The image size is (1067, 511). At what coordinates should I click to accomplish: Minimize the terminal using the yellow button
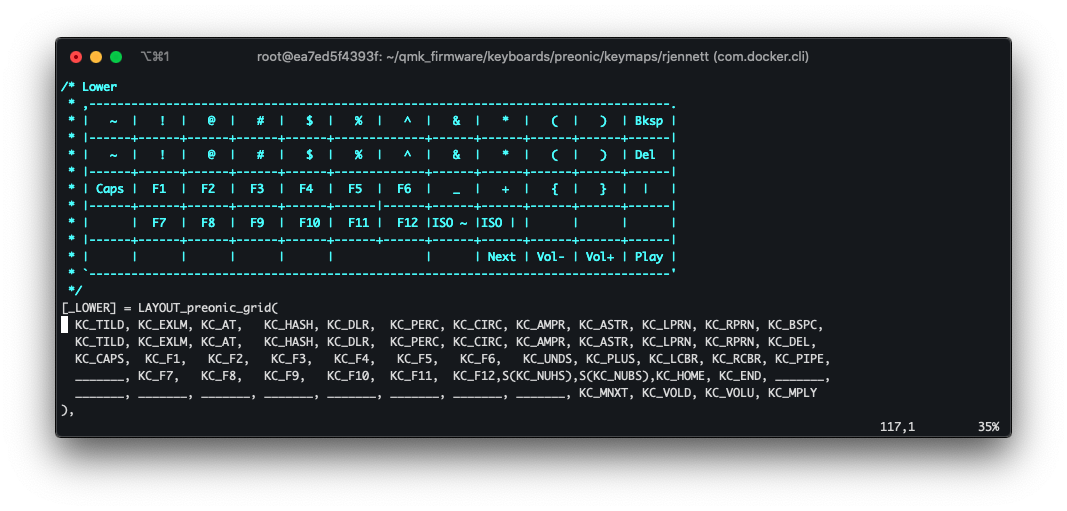click(96, 57)
